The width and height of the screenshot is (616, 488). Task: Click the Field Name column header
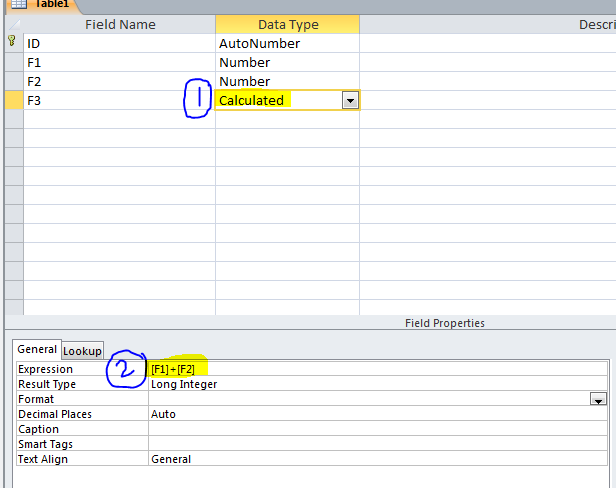click(119, 24)
